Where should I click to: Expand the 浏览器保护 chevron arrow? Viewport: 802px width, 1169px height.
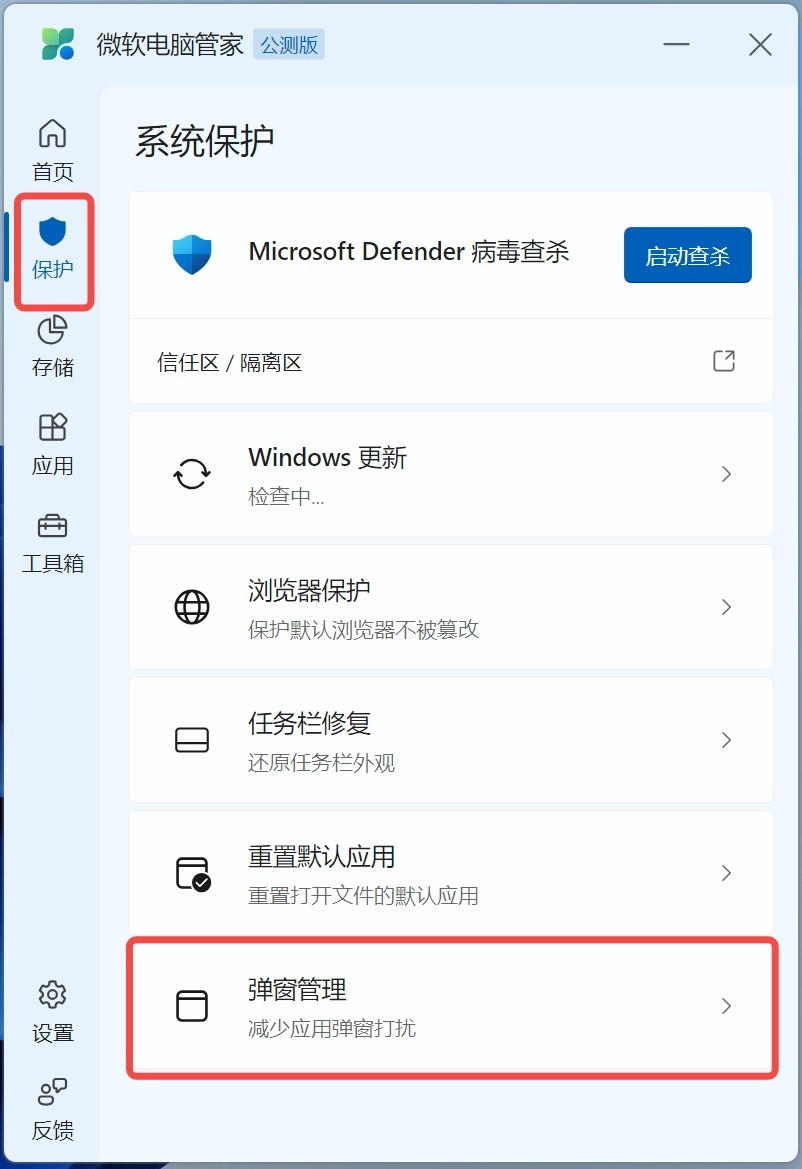pyautogui.click(x=726, y=607)
